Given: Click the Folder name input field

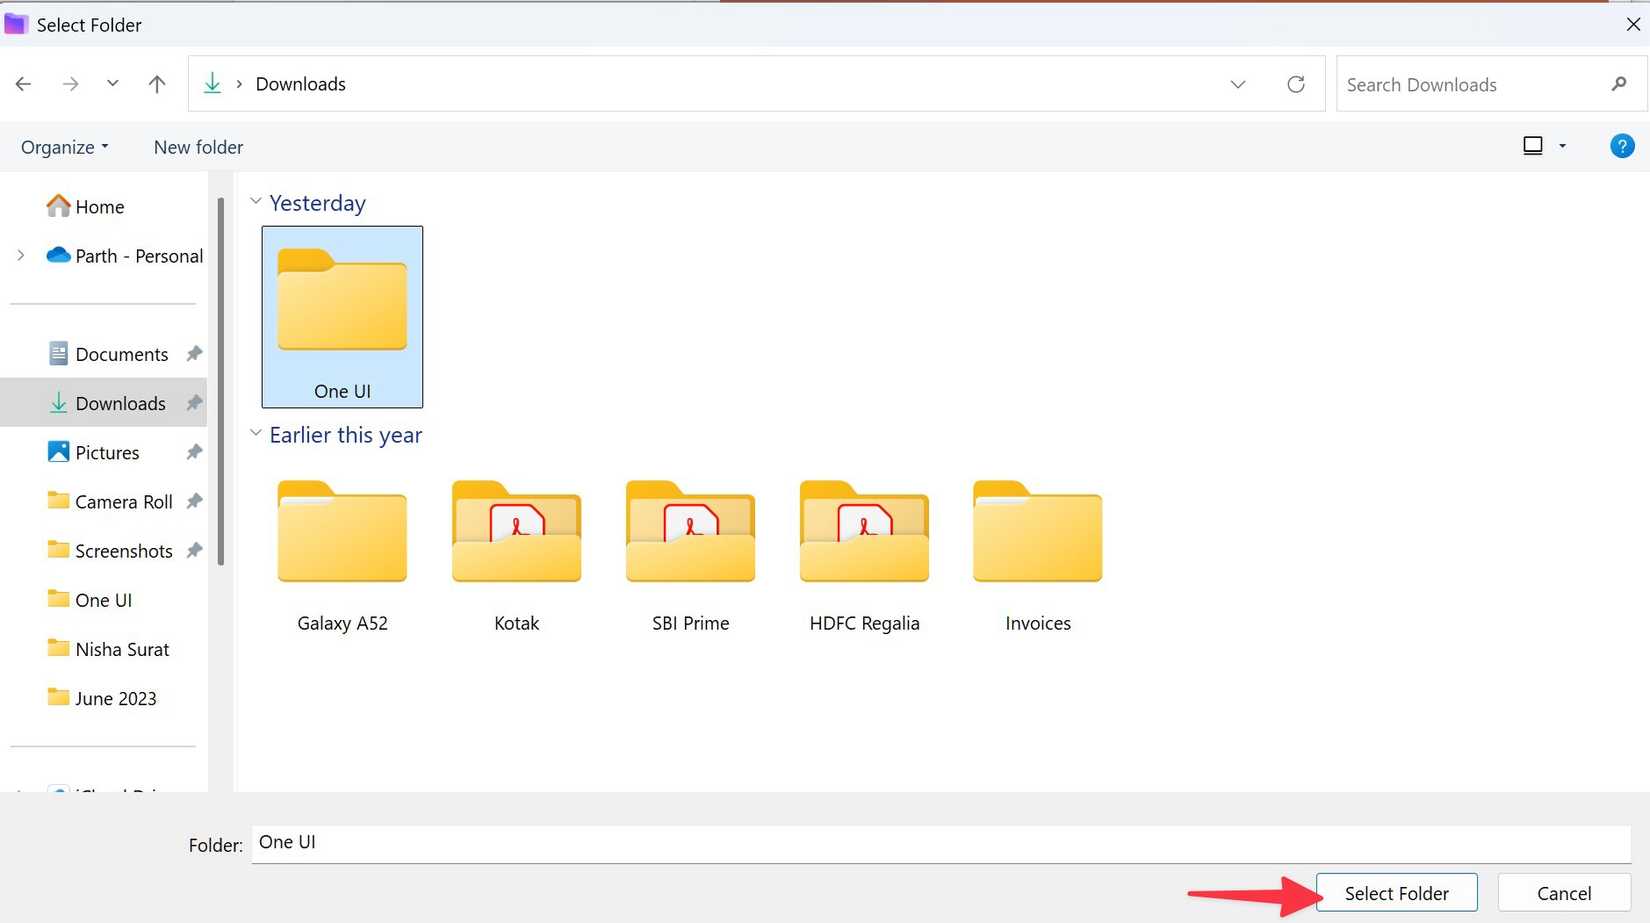Looking at the screenshot, I should coord(940,843).
